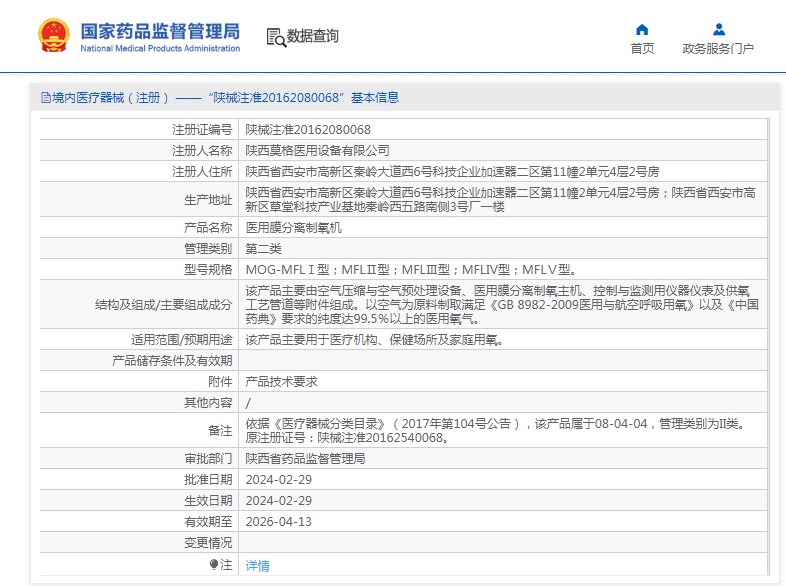Viewport: 786px width, 586px height.
Task: Open the 详情 link
Action: 257,565
